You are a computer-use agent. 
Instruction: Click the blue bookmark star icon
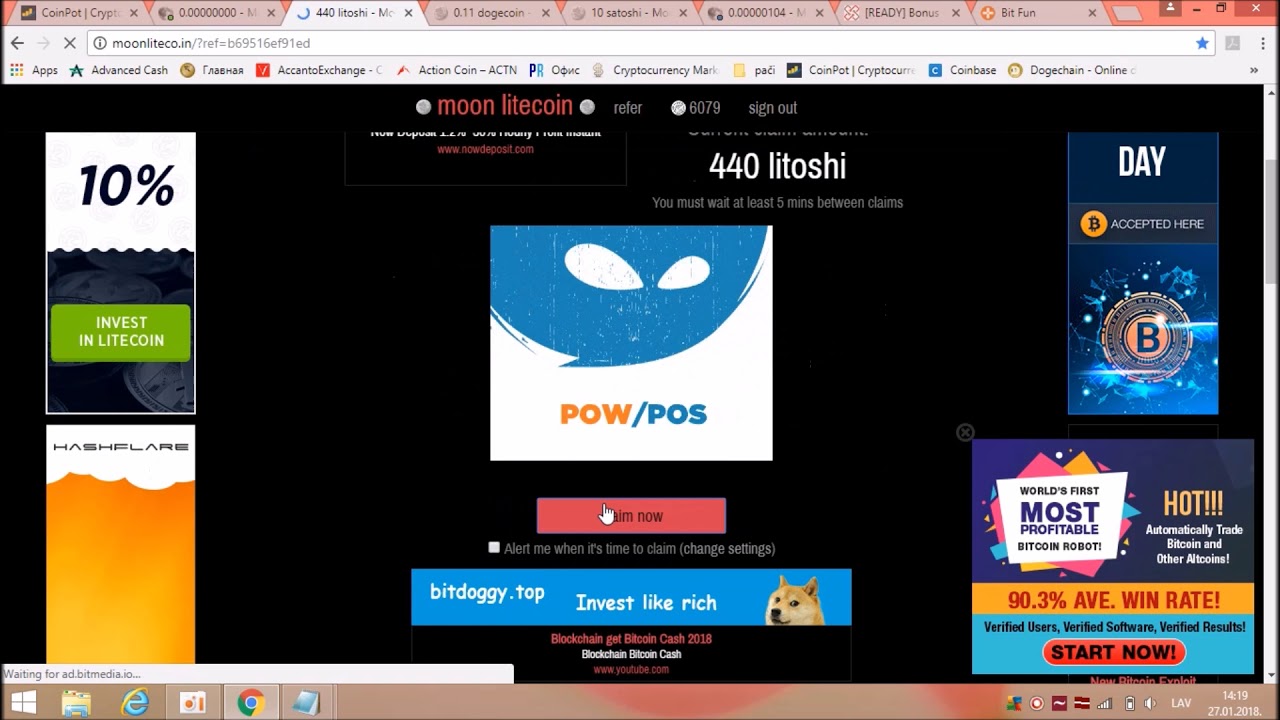click(1202, 43)
